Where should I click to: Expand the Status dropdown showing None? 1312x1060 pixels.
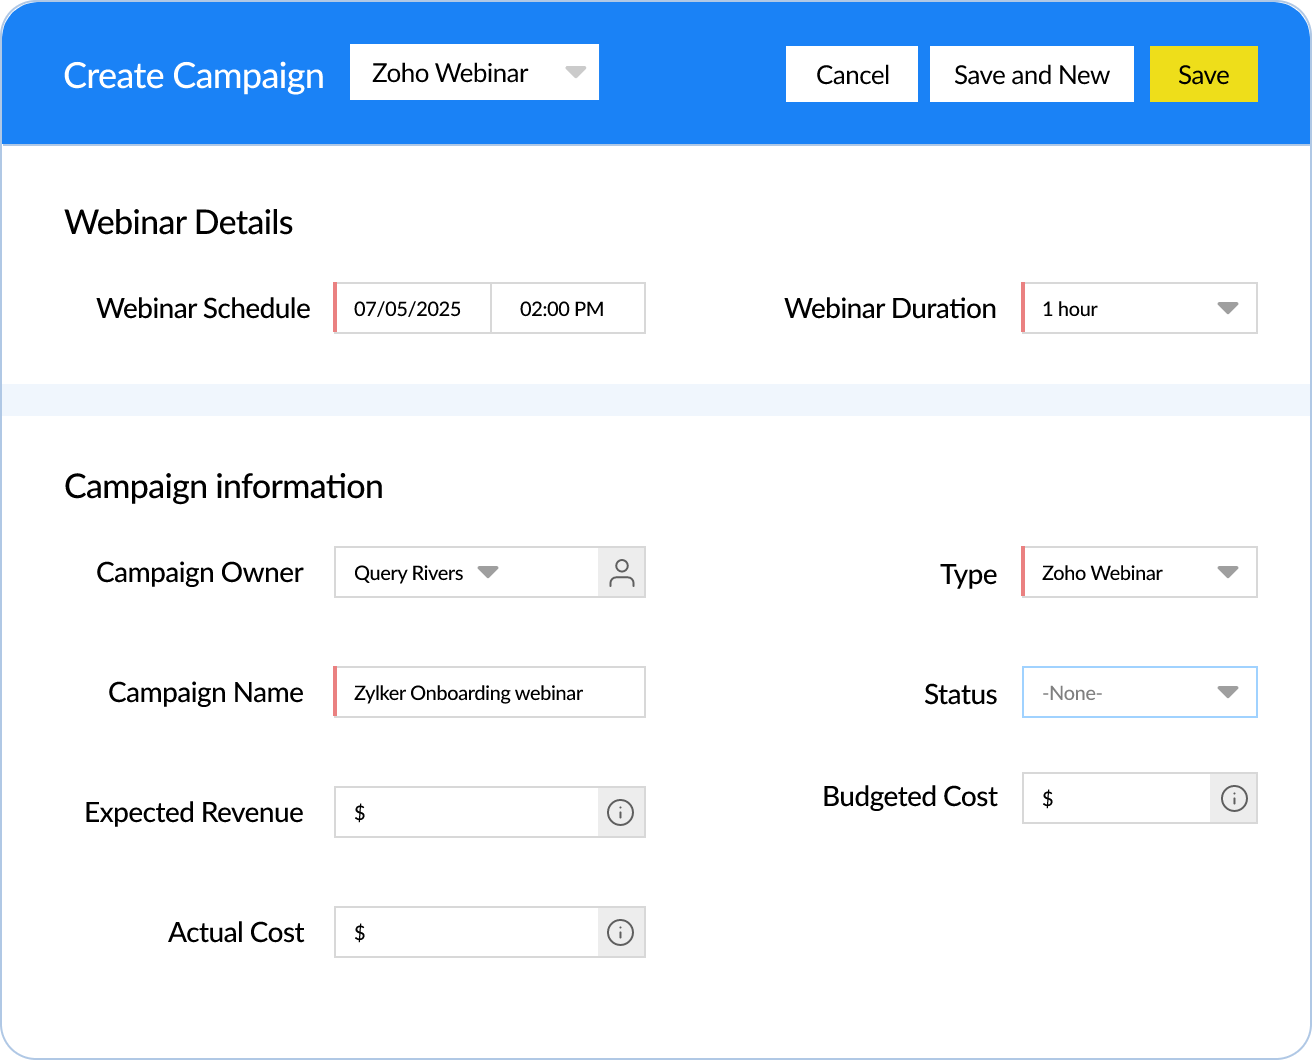[x=1228, y=692]
